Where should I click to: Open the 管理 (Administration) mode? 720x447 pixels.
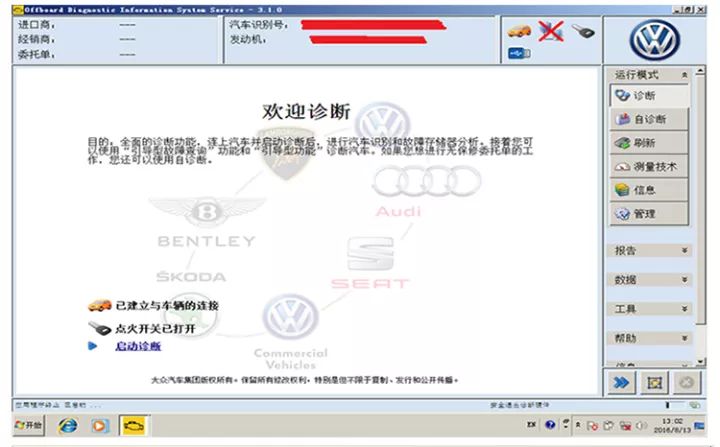649,214
